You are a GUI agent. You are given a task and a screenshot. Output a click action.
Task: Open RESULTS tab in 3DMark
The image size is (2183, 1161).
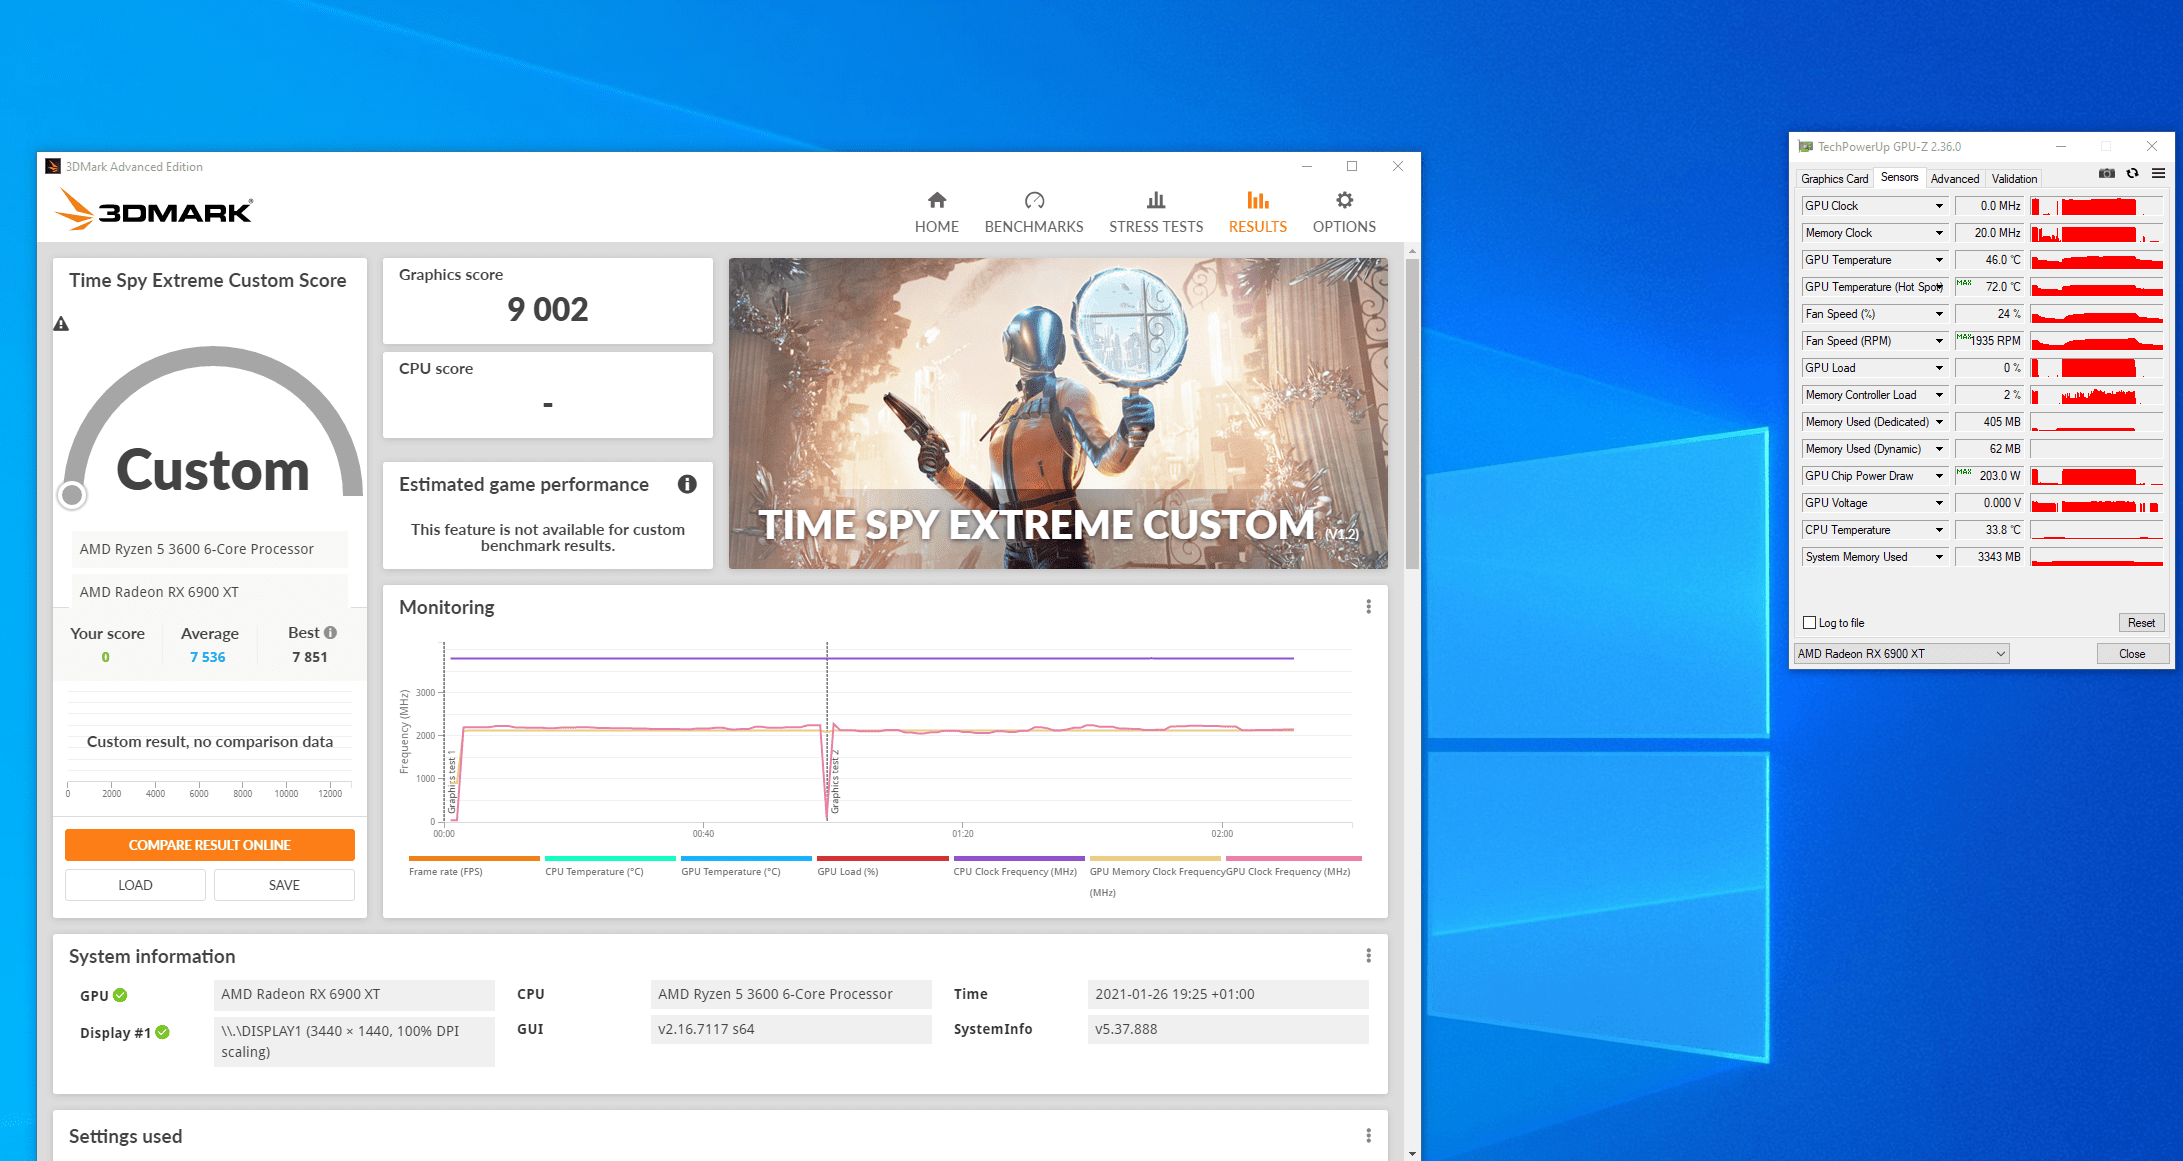click(x=1257, y=212)
